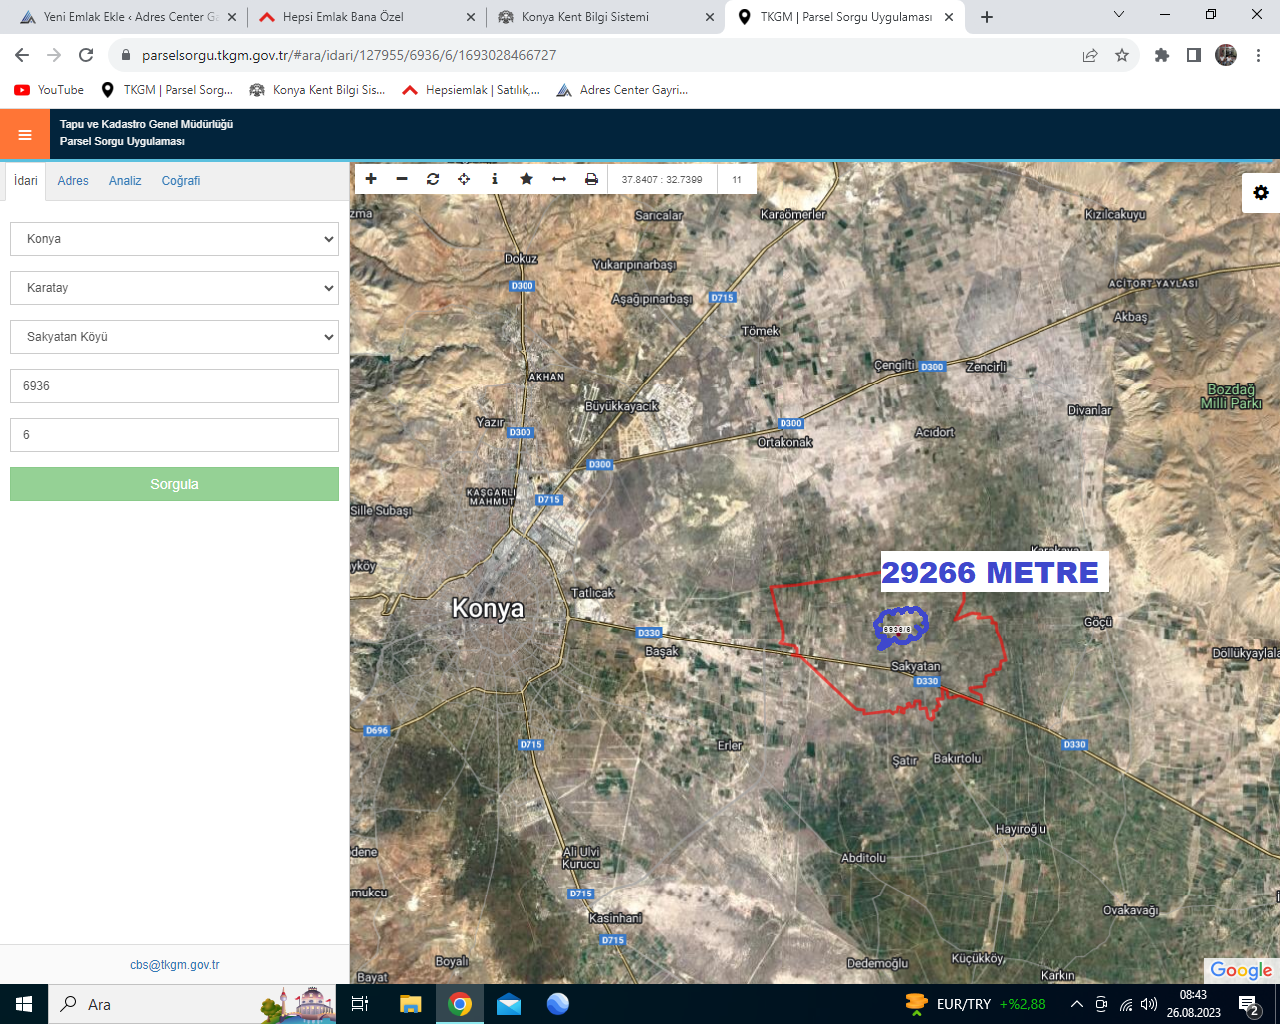Switch to the Adres tab

tap(73, 181)
